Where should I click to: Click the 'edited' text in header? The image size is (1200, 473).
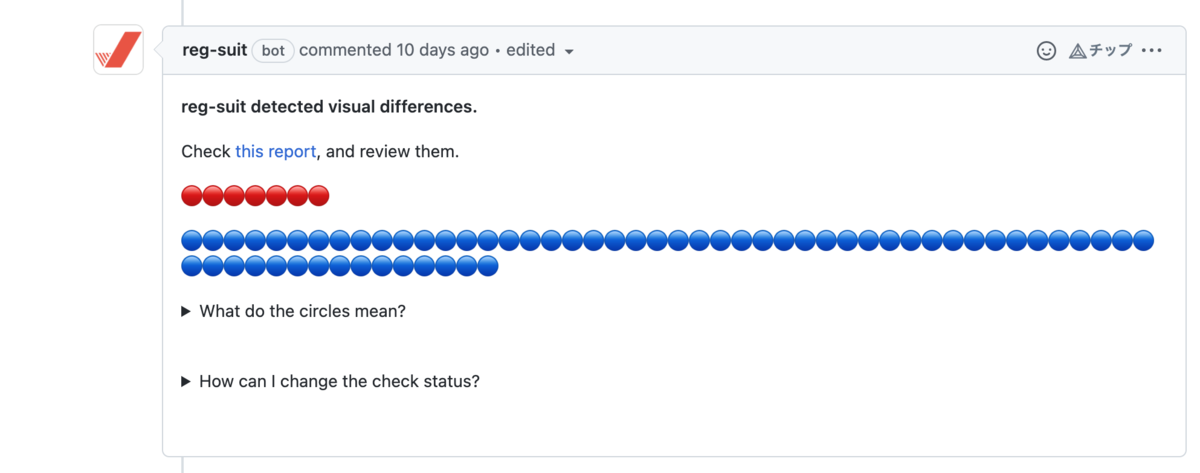coord(530,50)
